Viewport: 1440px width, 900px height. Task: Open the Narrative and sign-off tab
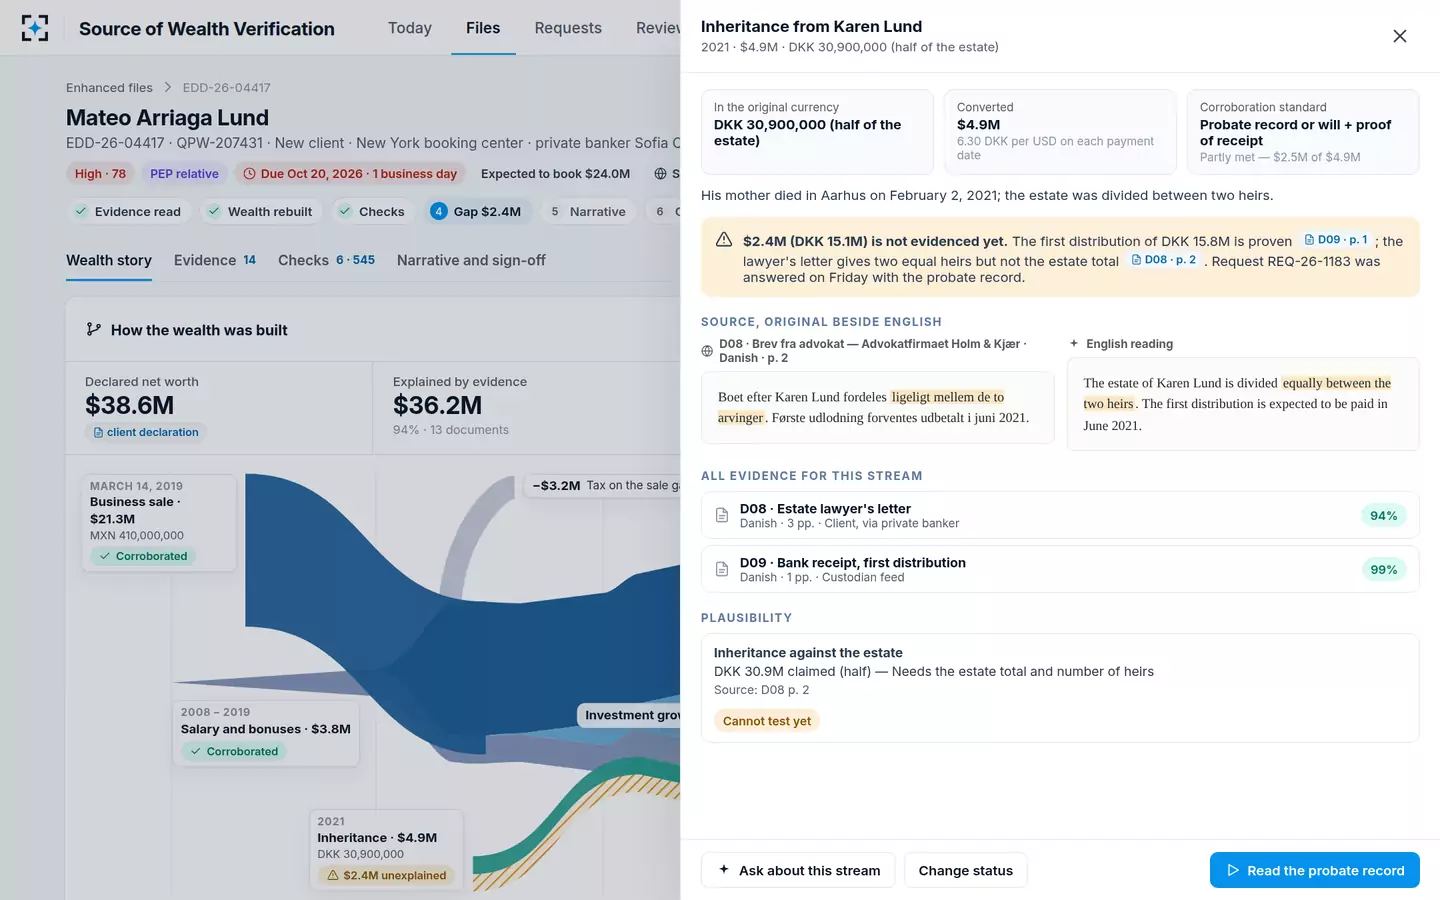[471, 260]
